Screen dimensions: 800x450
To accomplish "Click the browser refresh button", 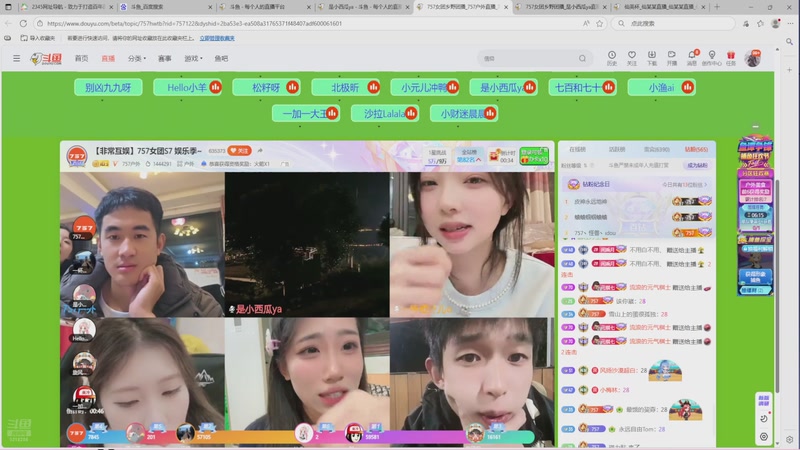I will coord(23,23).
